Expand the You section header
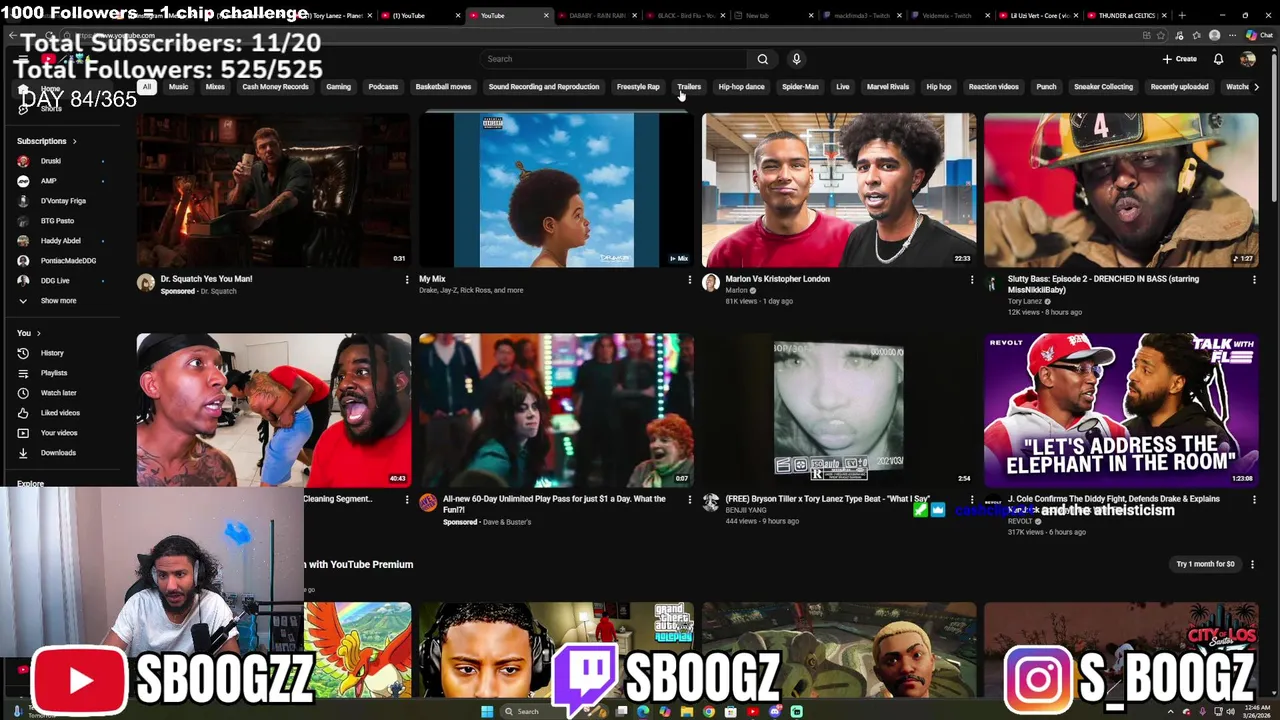The height and width of the screenshot is (720, 1280). [29, 333]
